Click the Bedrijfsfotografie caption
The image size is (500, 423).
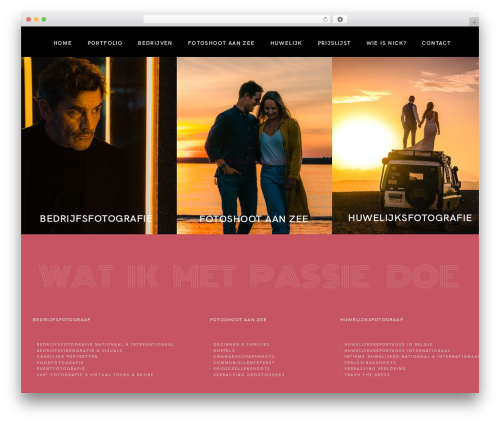pos(96,219)
